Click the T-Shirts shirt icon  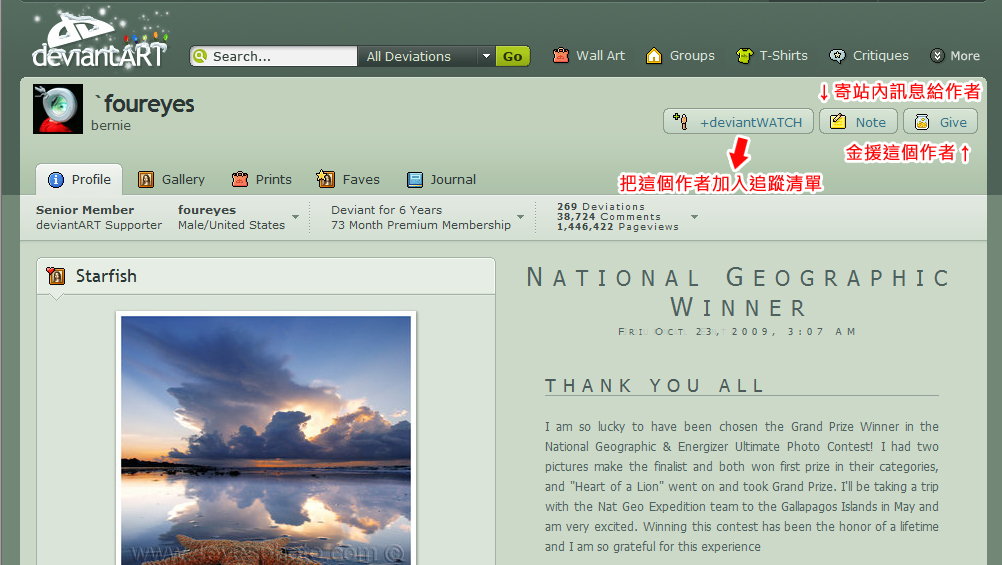pos(744,56)
